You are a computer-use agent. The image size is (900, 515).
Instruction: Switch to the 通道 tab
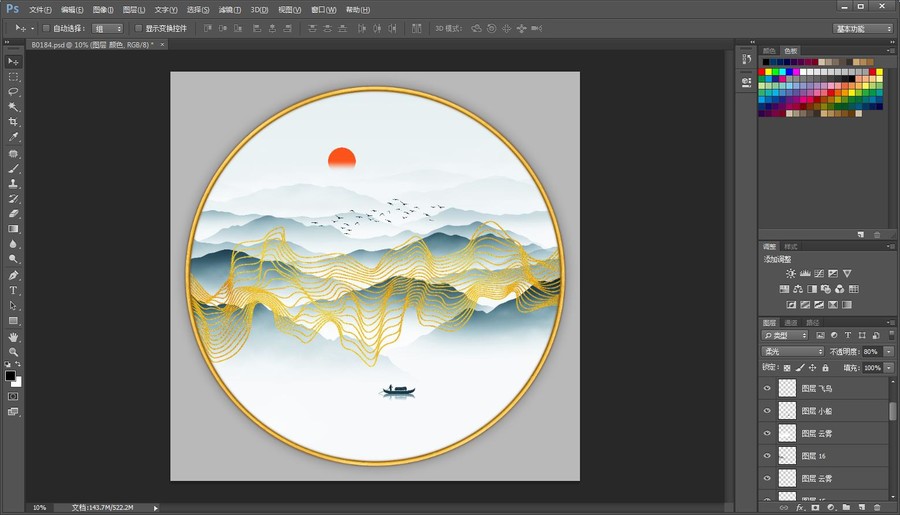[791, 323]
